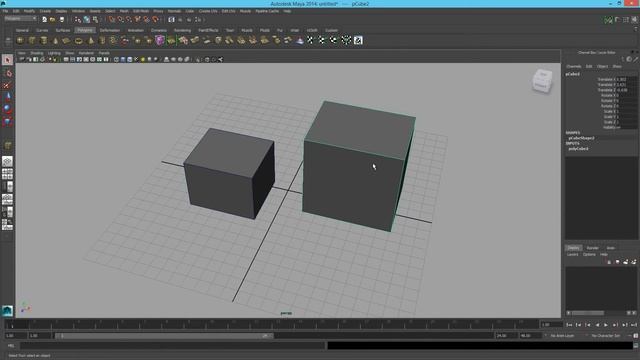Click the Translate X value field
Image resolution: width=640 pixels, height=360 pixels.
(627, 79)
